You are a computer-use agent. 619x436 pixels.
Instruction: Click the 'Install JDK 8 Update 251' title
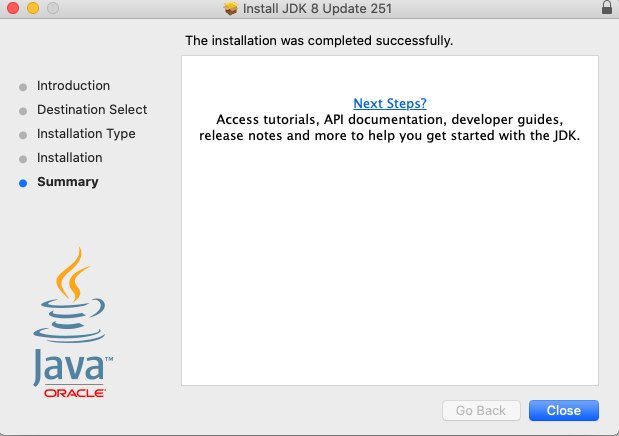point(317,8)
